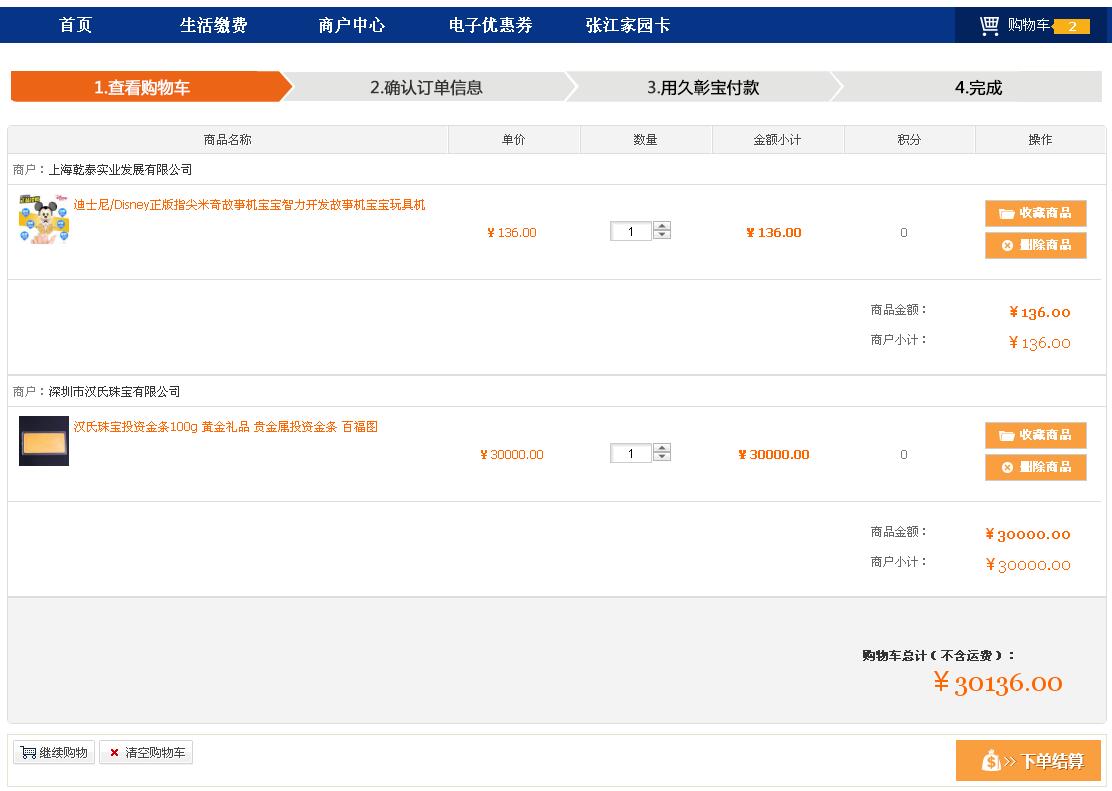Click merchant name 深圳市汉氏珠宝有限公司
The height and width of the screenshot is (791, 1112).
coord(114,392)
